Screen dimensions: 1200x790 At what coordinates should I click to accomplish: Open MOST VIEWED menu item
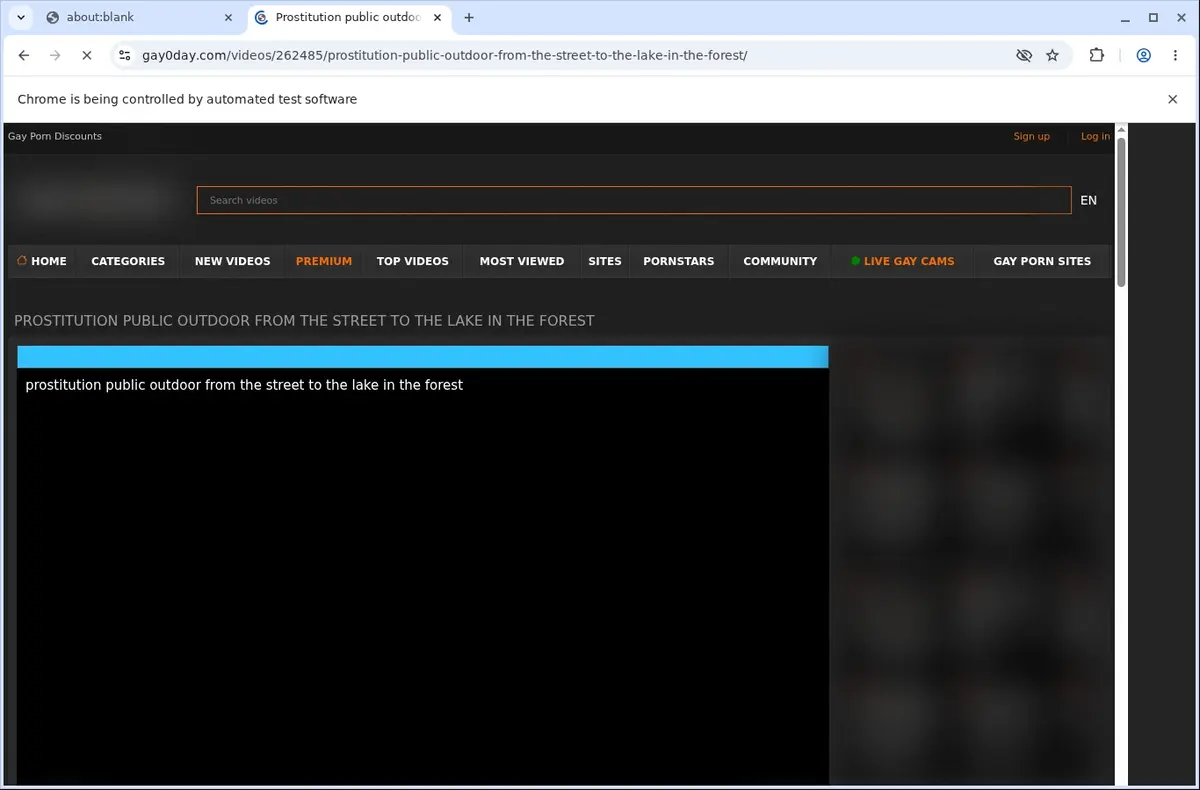tap(521, 261)
